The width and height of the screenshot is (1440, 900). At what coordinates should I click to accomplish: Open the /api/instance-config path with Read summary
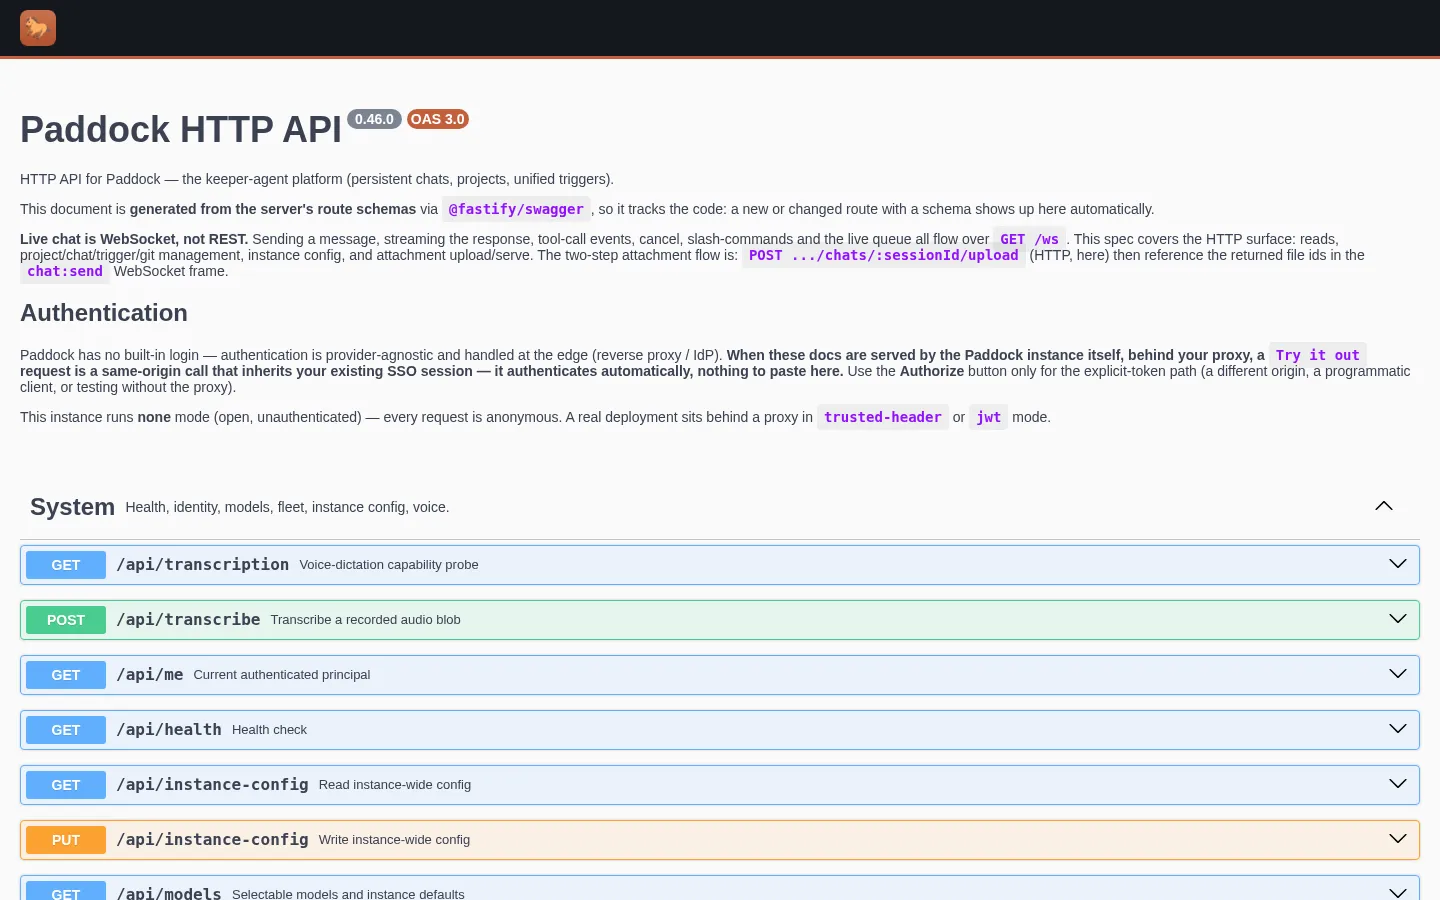pyautogui.click(x=212, y=785)
